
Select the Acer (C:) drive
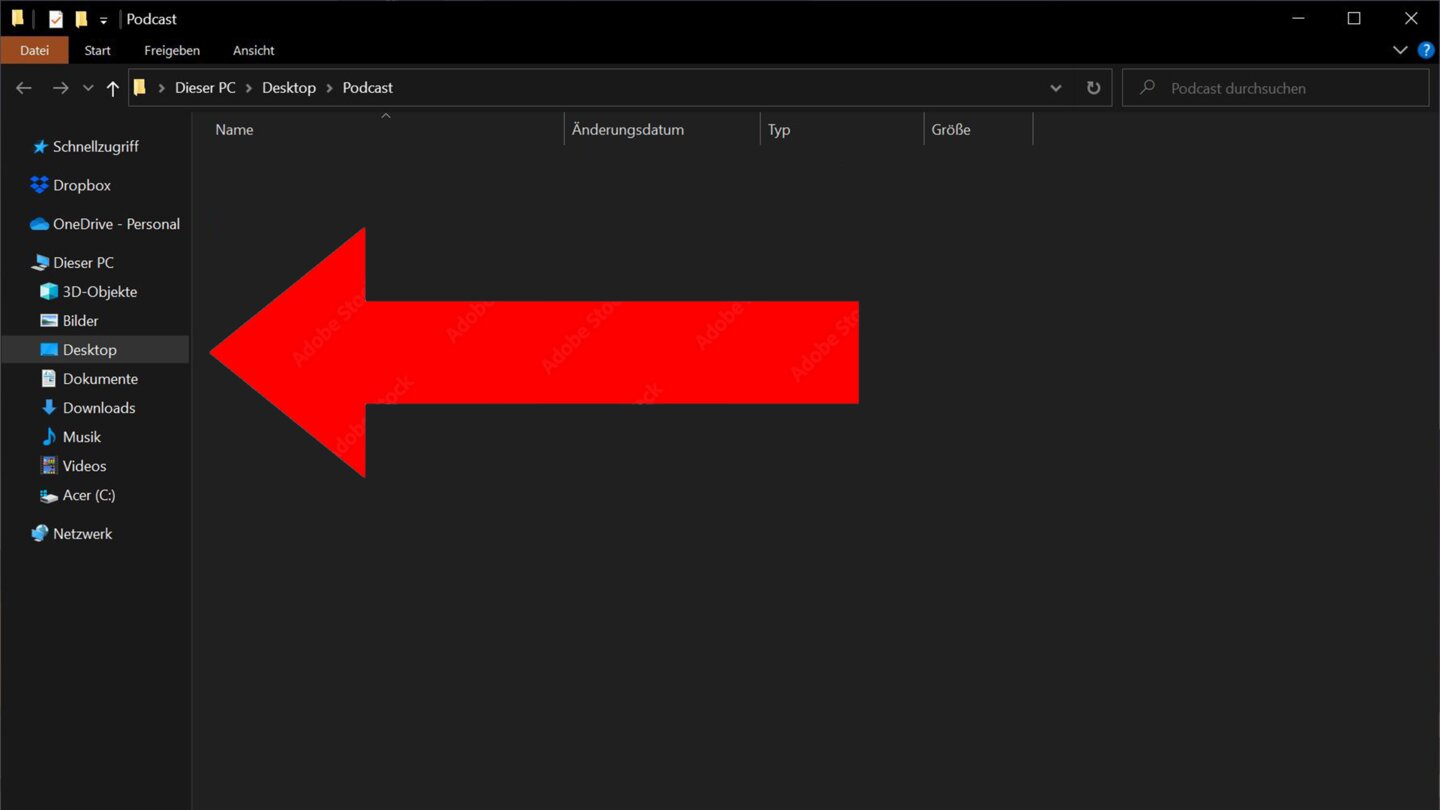pyautogui.click(x=88, y=495)
